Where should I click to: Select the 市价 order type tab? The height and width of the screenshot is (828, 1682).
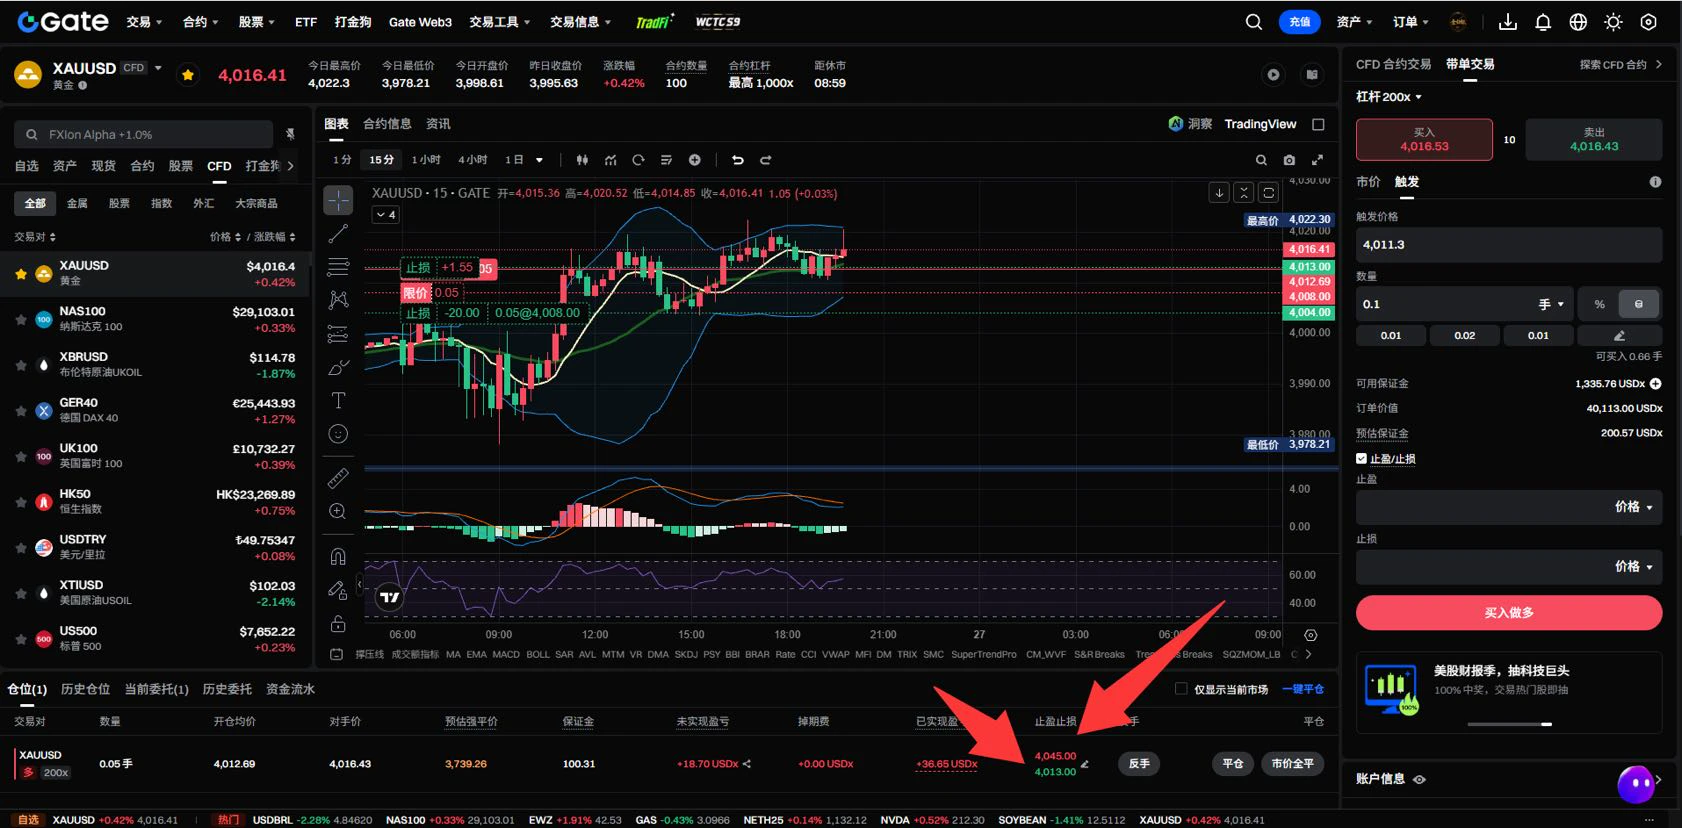(1368, 182)
